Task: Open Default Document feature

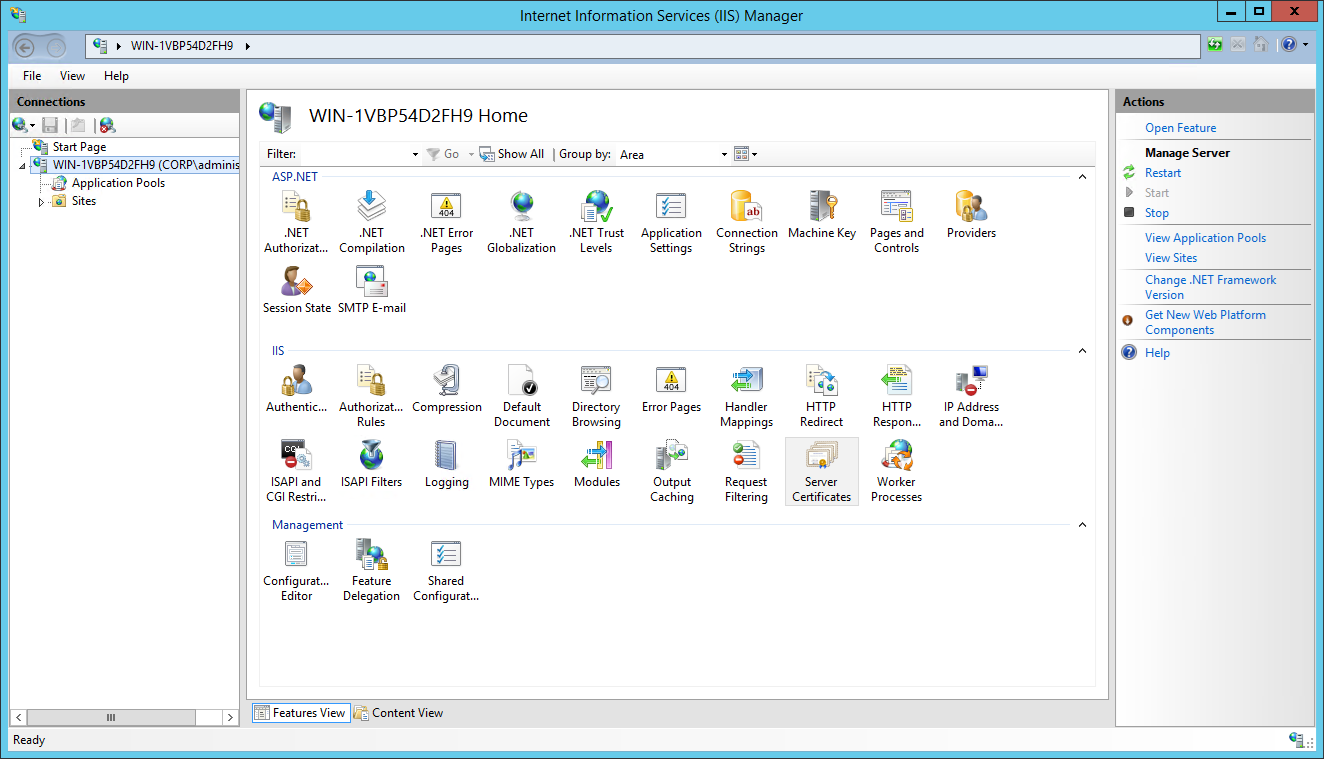Action: pyautogui.click(x=522, y=396)
